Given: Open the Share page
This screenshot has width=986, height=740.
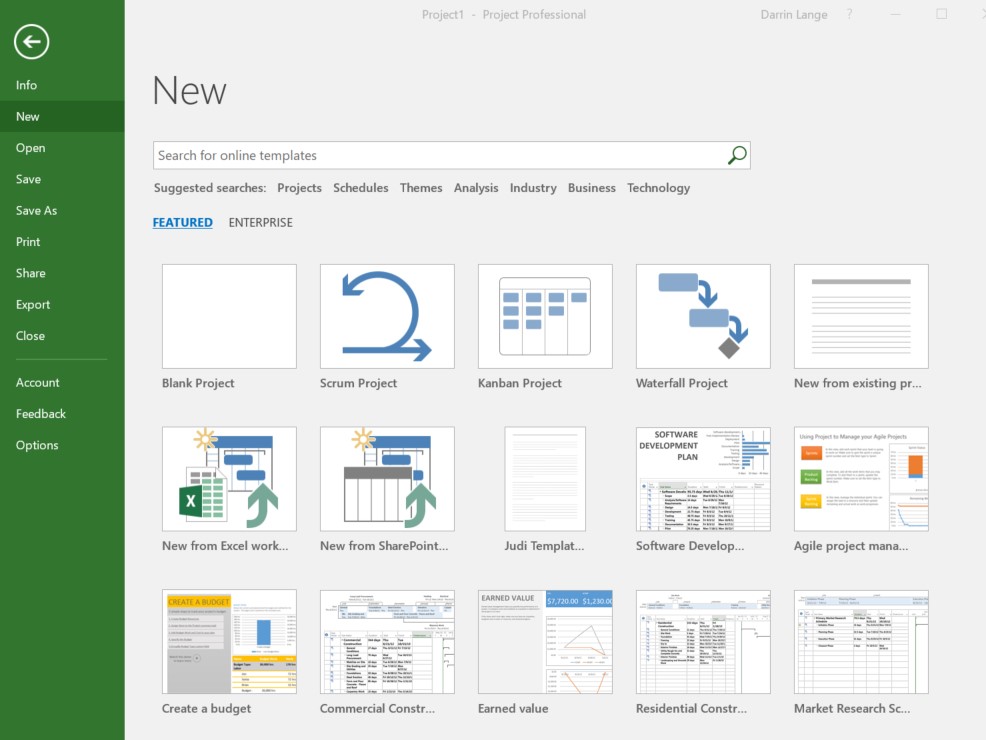Looking at the screenshot, I should point(62,273).
